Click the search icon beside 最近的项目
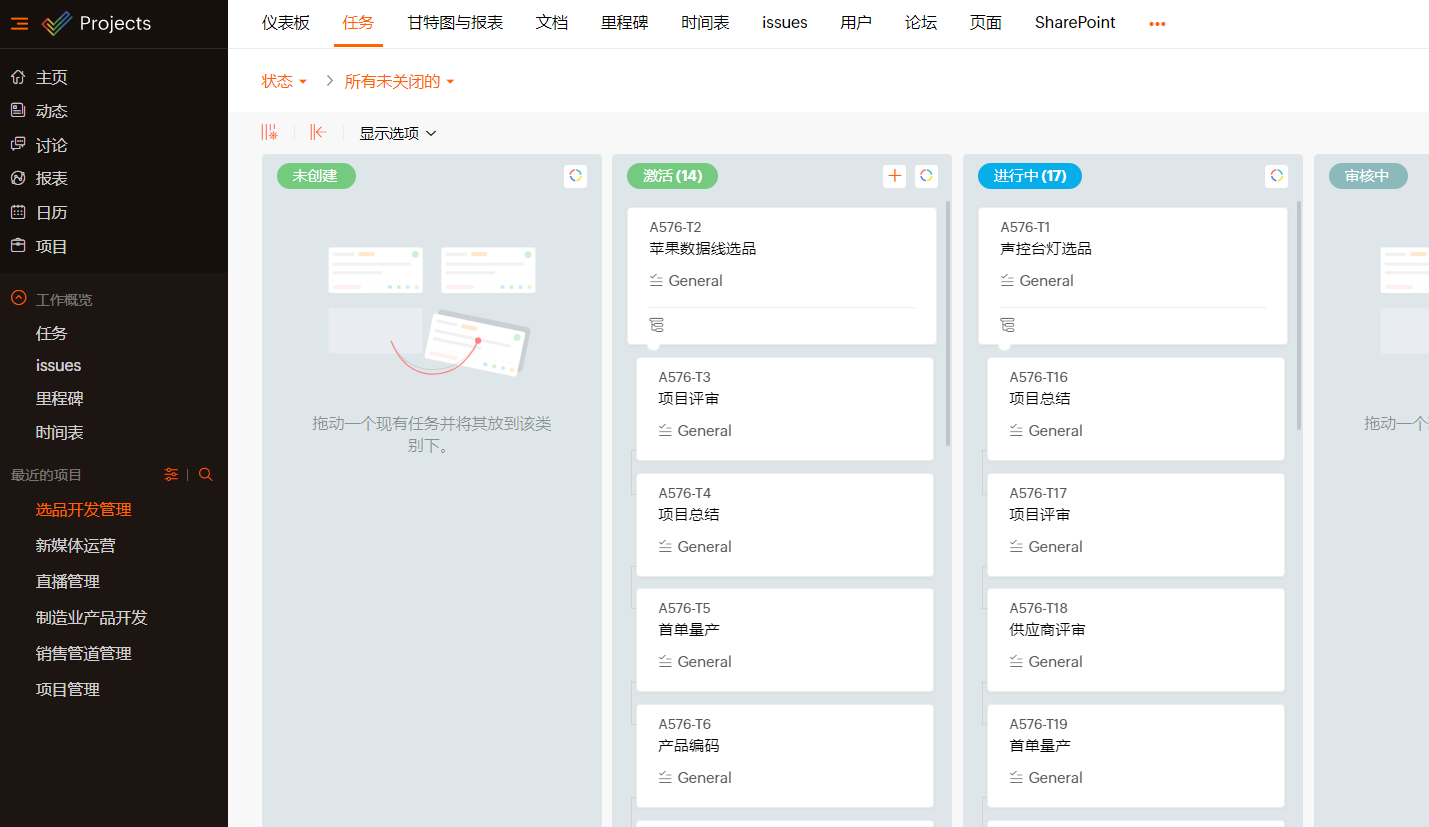 click(206, 475)
